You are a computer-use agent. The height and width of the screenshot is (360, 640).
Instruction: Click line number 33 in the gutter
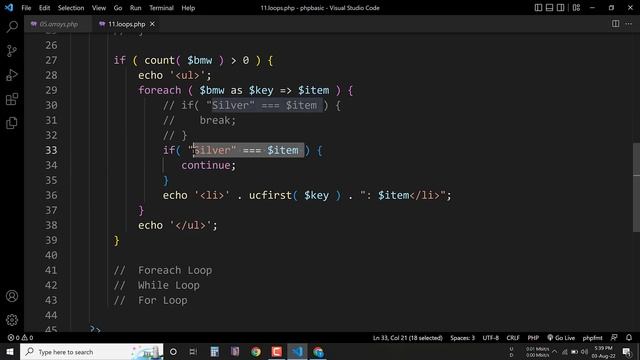(x=51, y=150)
